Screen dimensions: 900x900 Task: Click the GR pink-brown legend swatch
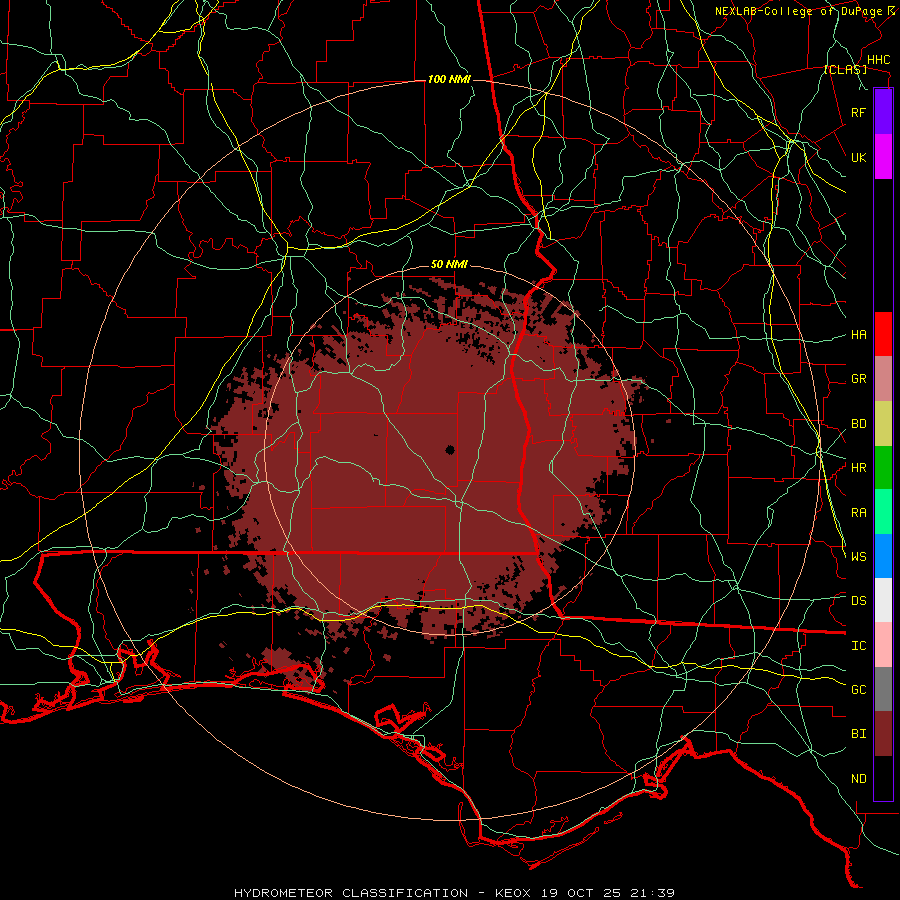tap(883, 379)
